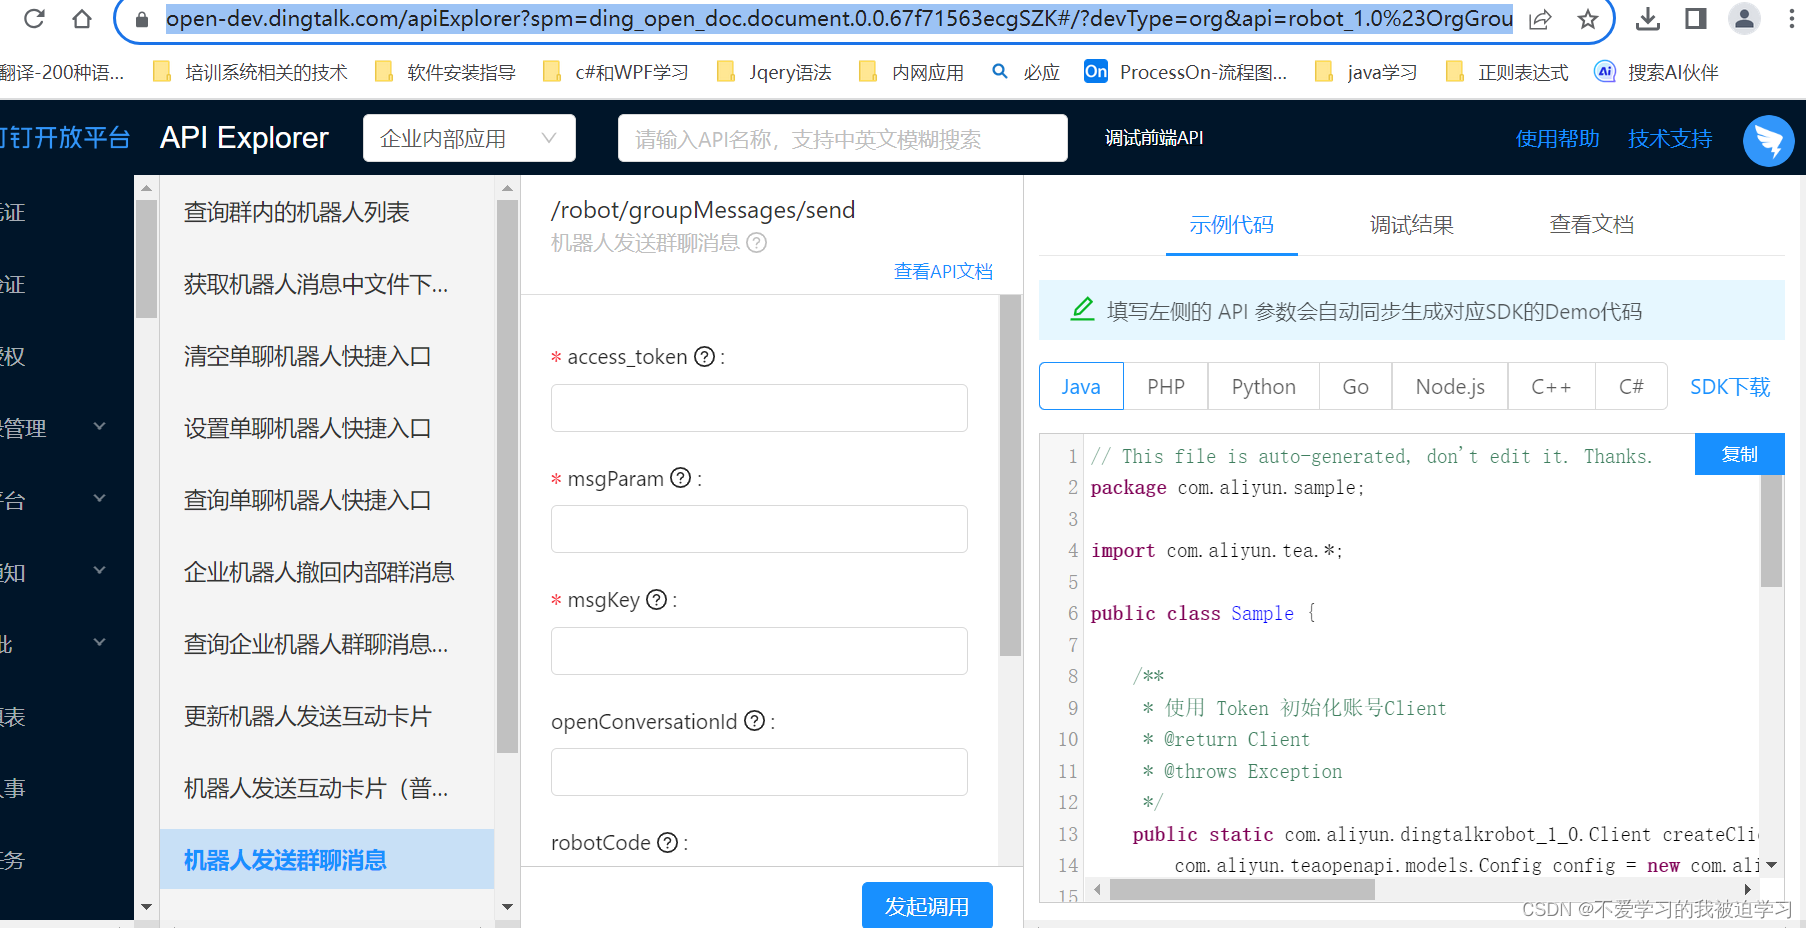1806x928 pixels.
Task: Switch to the 调试结果 tab
Action: click(x=1411, y=225)
